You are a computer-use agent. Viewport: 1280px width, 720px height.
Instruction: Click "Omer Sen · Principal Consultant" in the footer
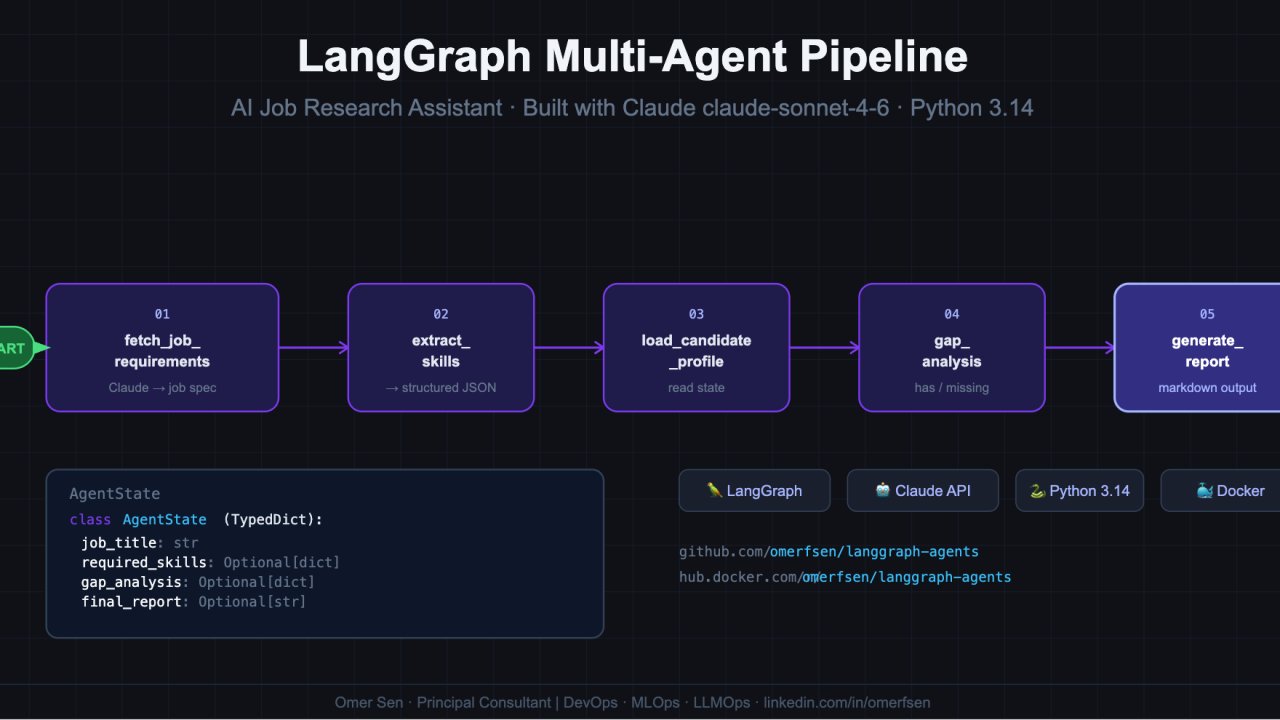point(442,703)
